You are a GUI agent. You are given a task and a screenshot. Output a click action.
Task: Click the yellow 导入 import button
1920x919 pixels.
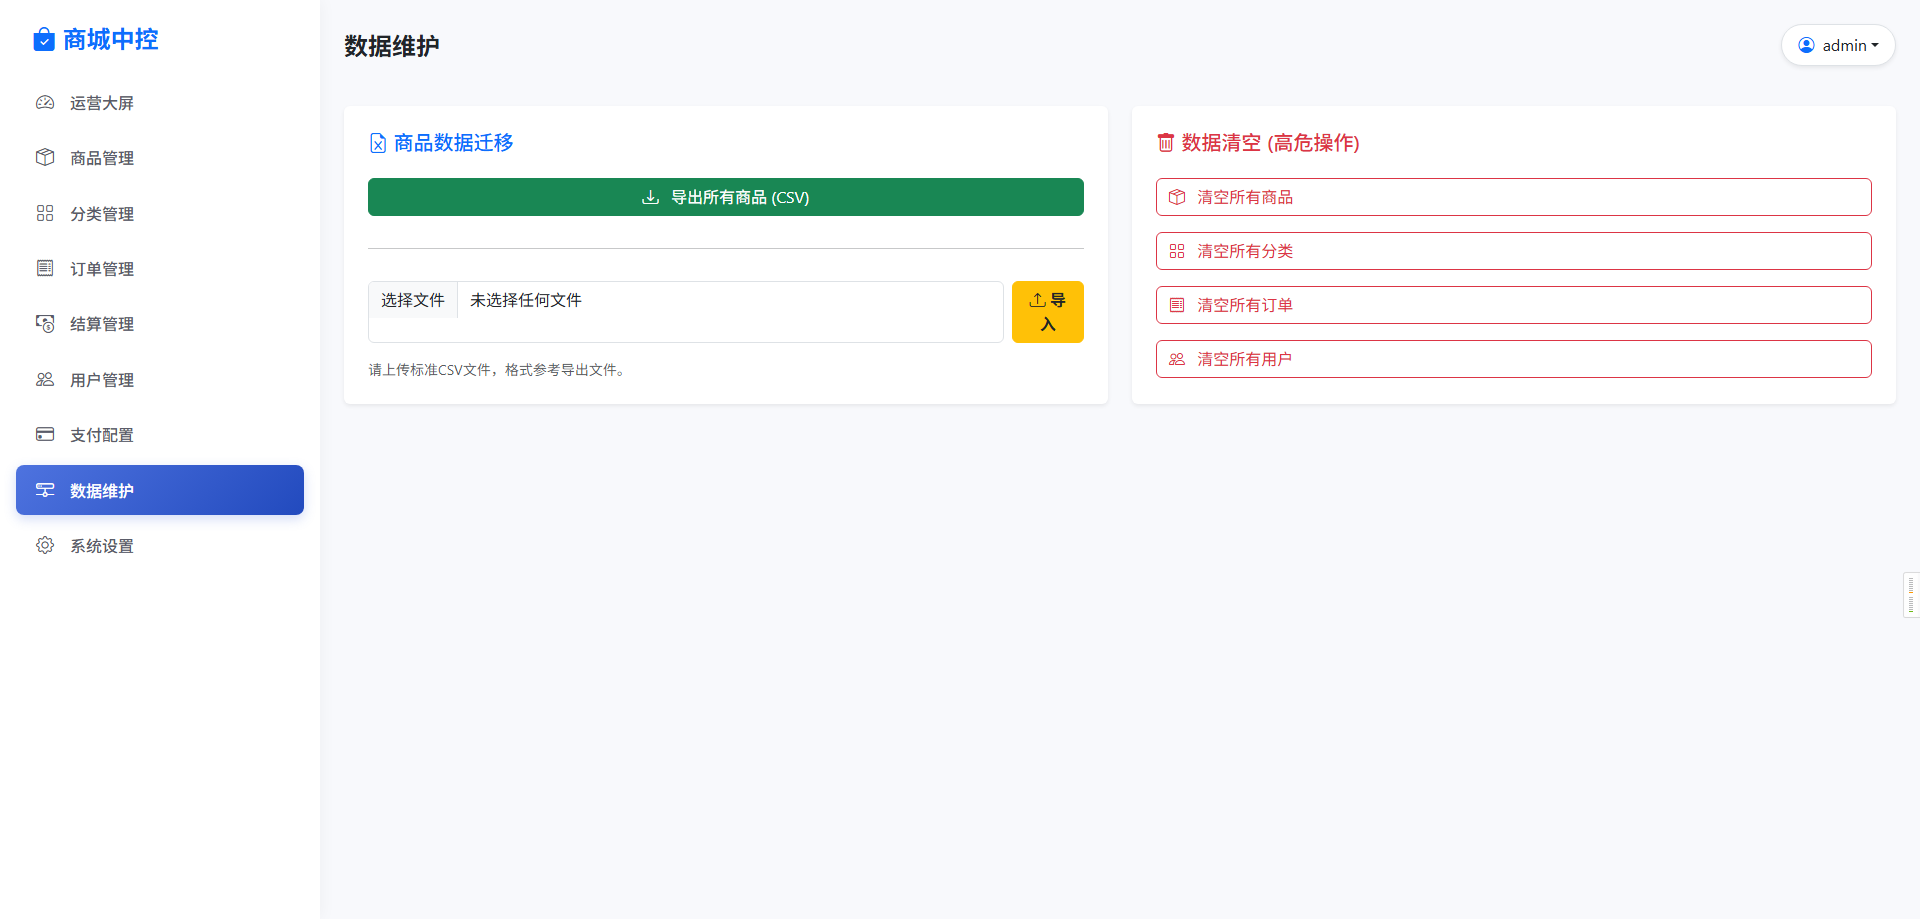[x=1048, y=312]
